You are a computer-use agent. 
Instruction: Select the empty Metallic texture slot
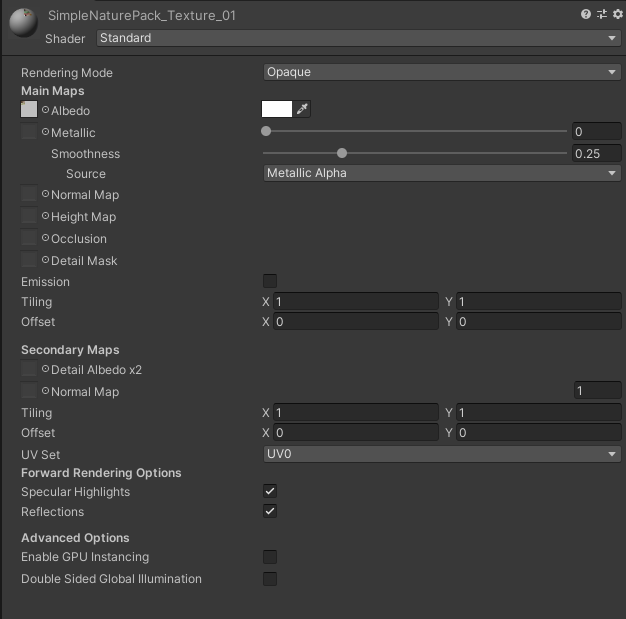point(29,131)
